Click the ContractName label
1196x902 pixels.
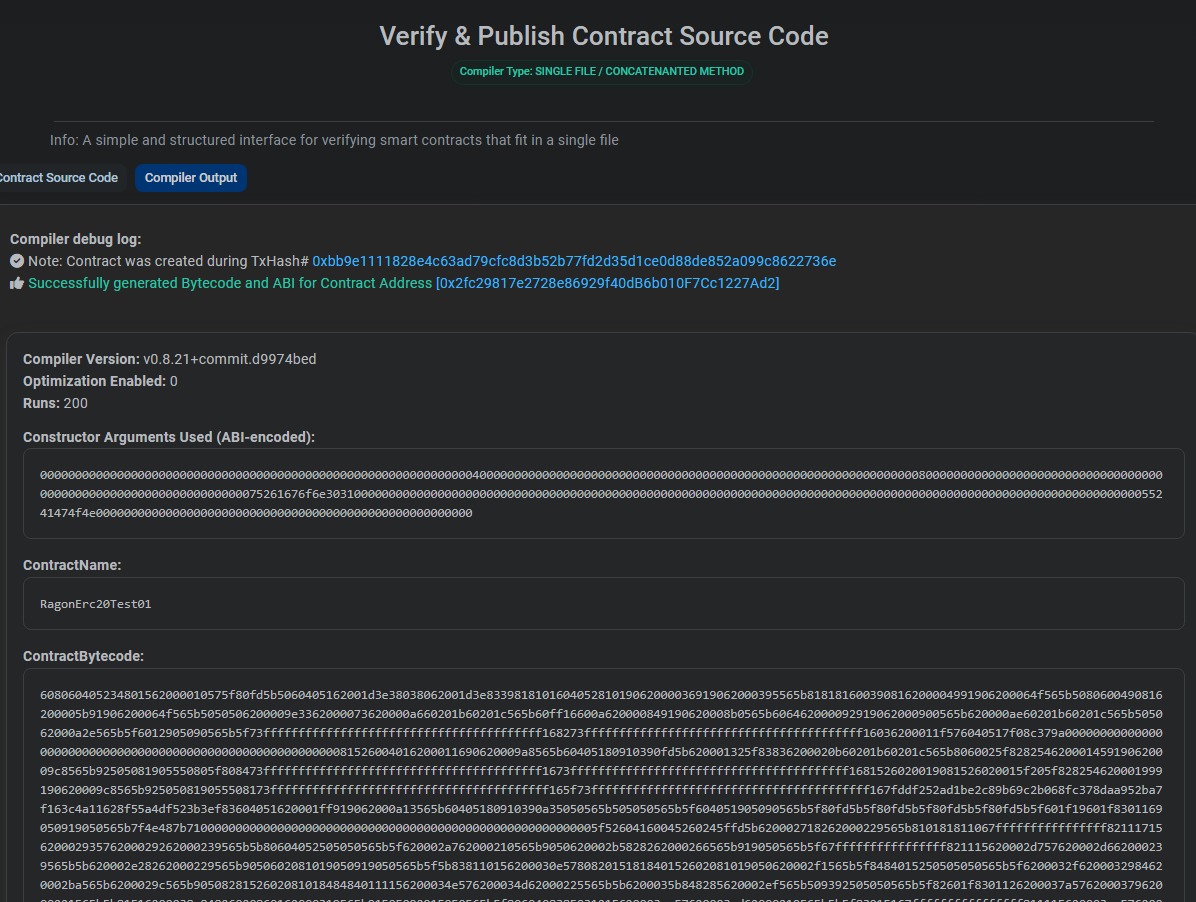click(x=72, y=565)
